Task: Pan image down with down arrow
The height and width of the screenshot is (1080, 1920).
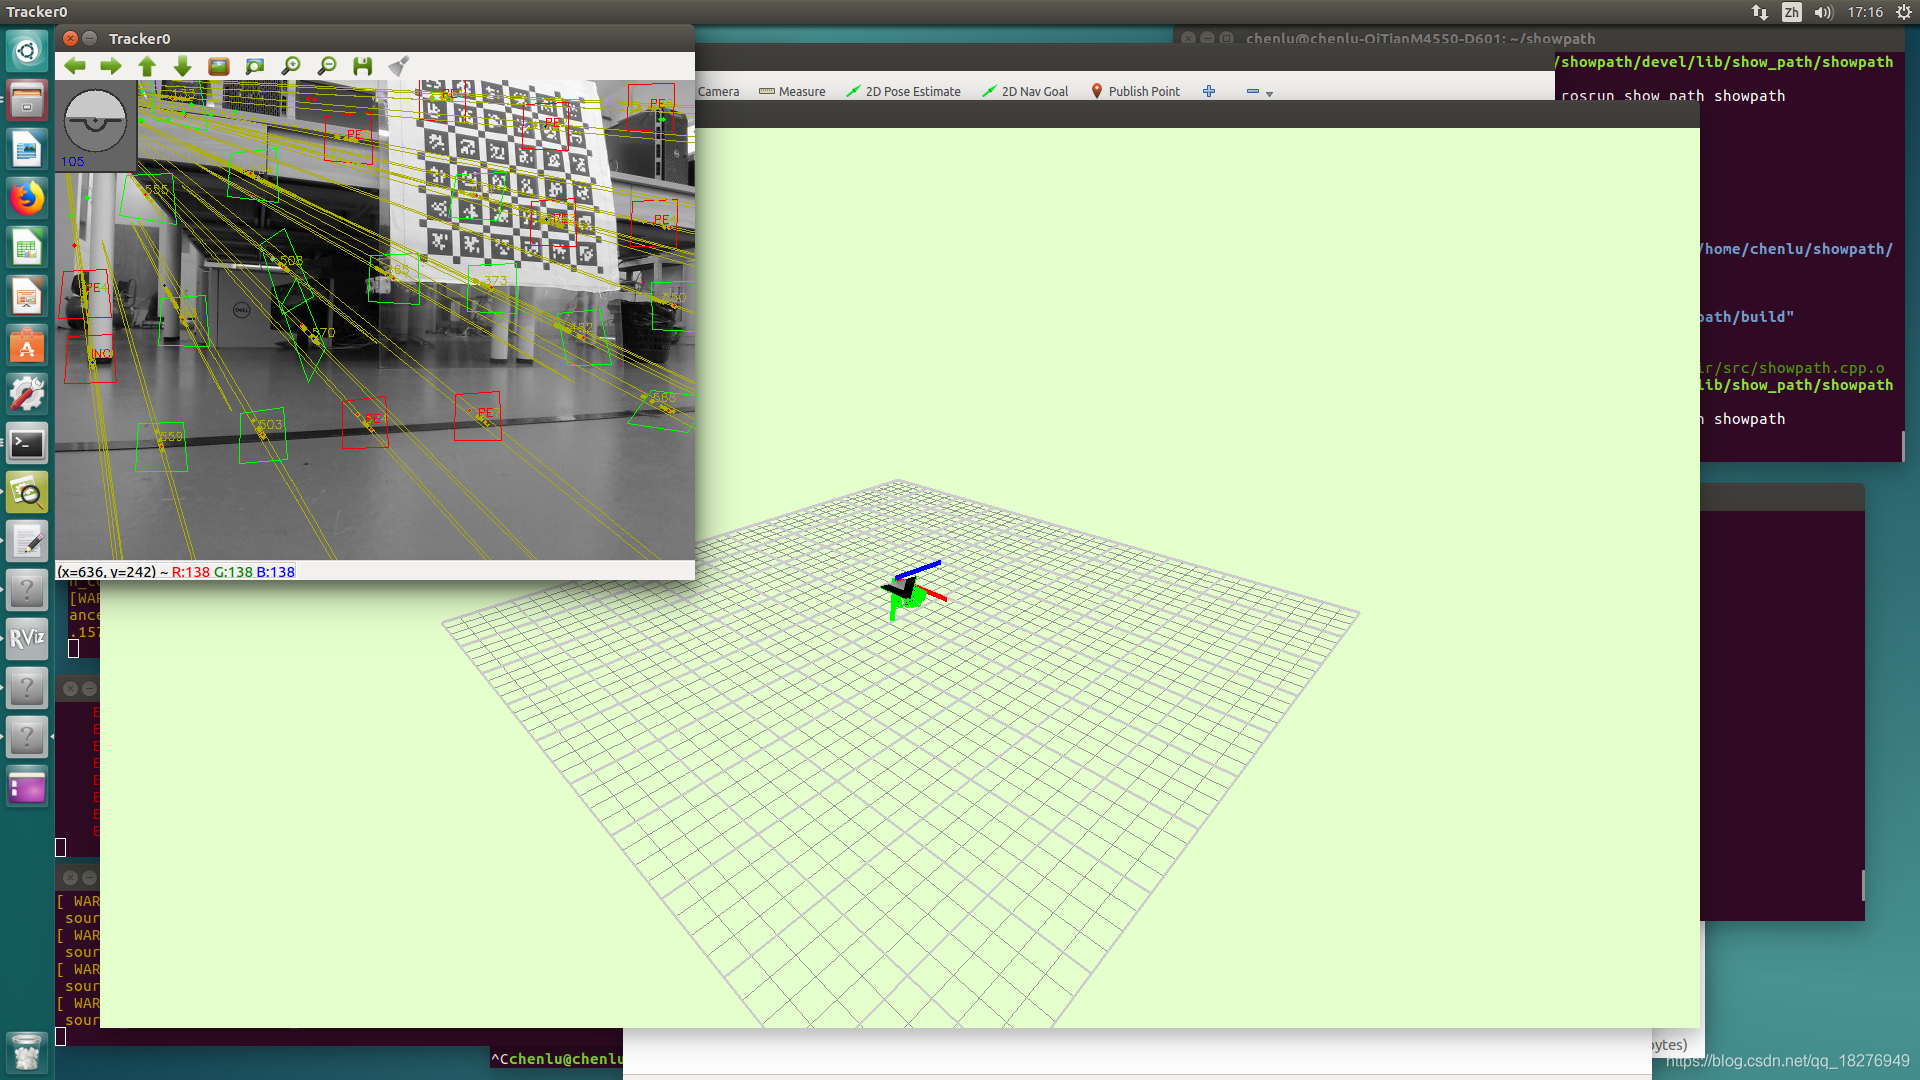Action: (183, 66)
